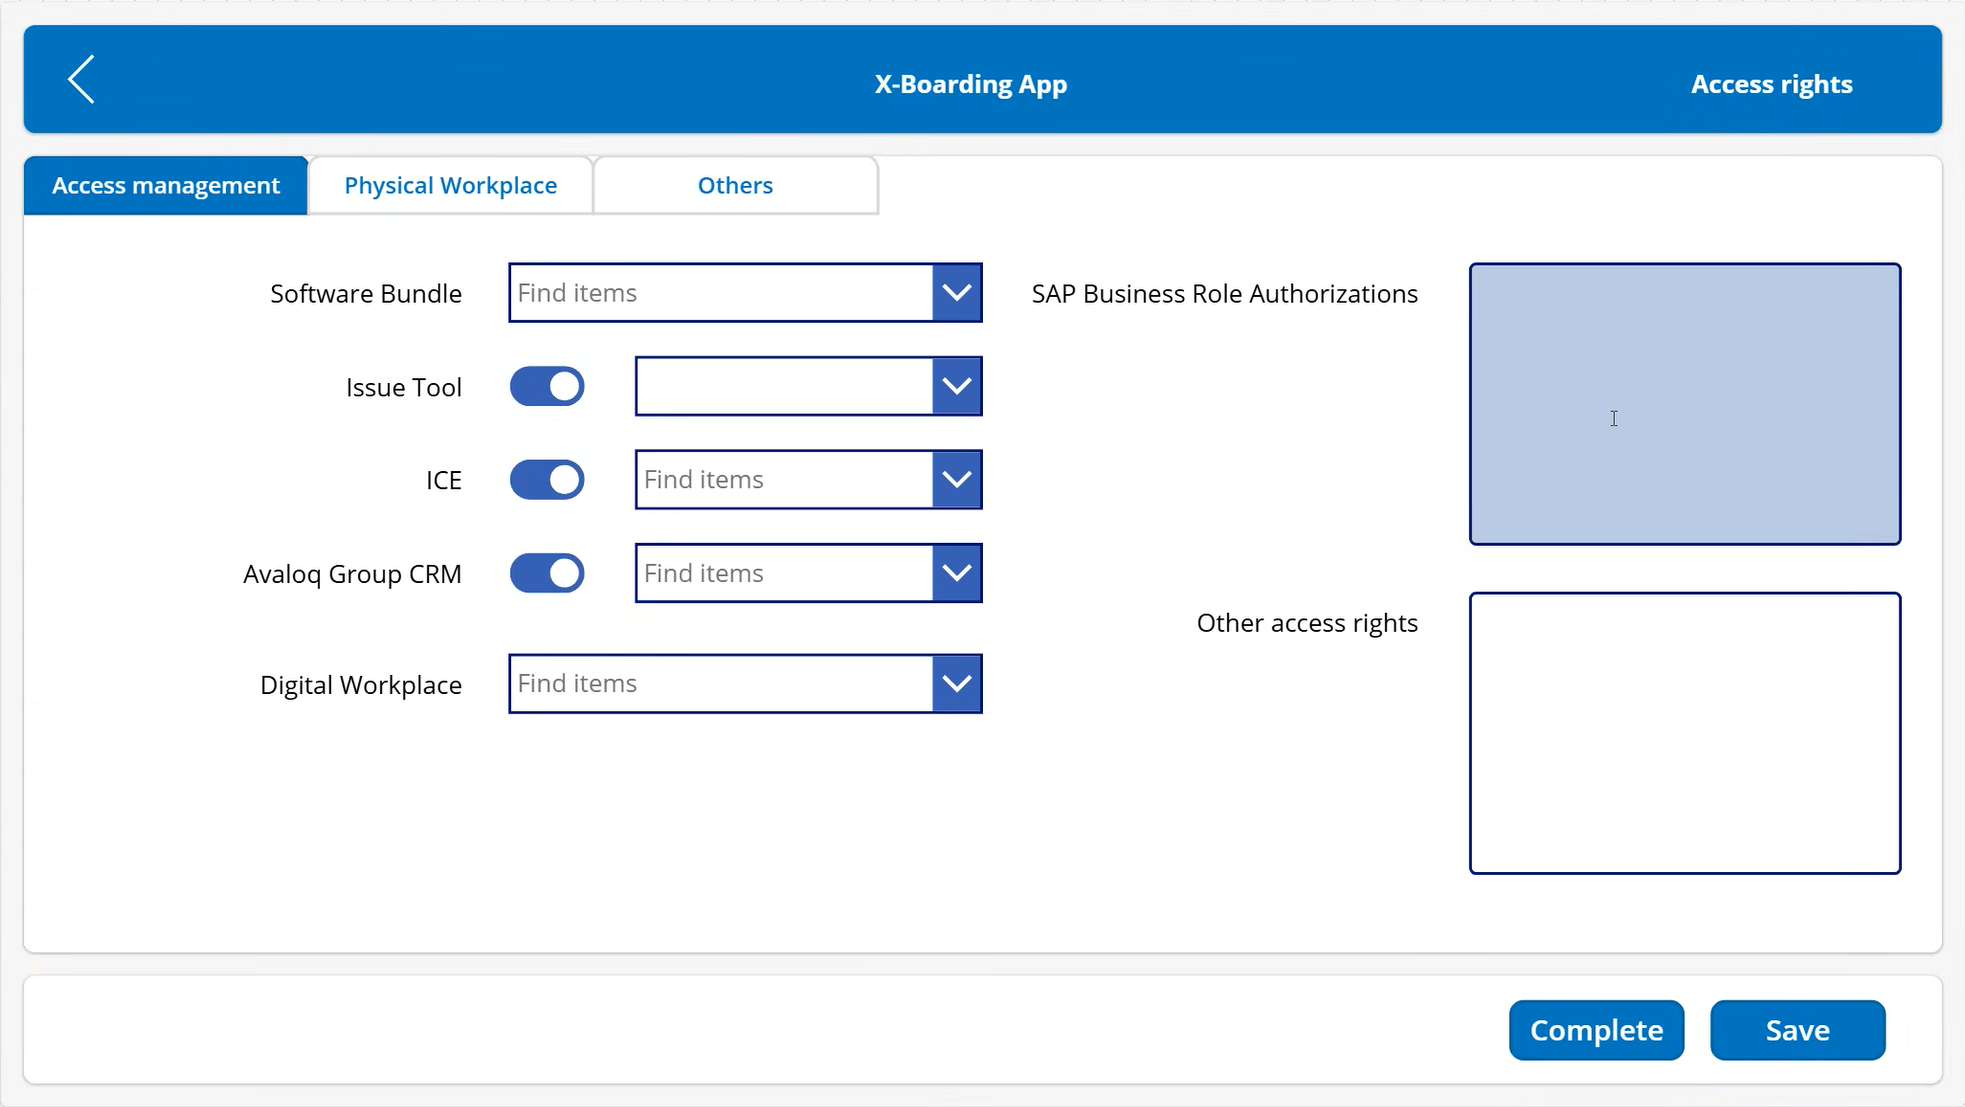Disable the Issue Tool toggle
1965x1107 pixels.
(x=547, y=386)
